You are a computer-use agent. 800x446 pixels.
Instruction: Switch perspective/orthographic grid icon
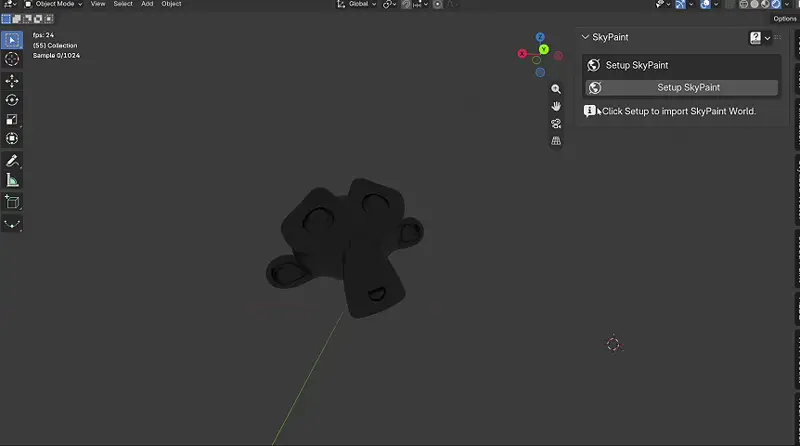click(x=556, y=141)
